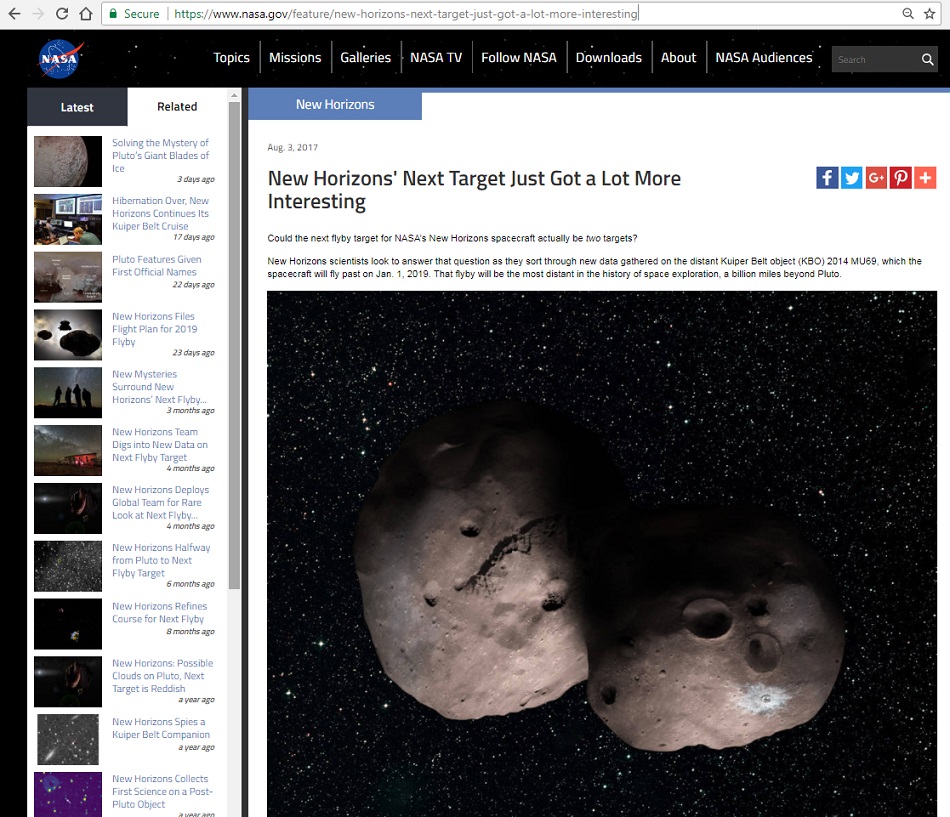Image resolution: width=950 pixels, height=817 pixels.
Task: Open Solving the Mystery of Pluto's Giant Blades link
Action: click(x=161, y=155)
